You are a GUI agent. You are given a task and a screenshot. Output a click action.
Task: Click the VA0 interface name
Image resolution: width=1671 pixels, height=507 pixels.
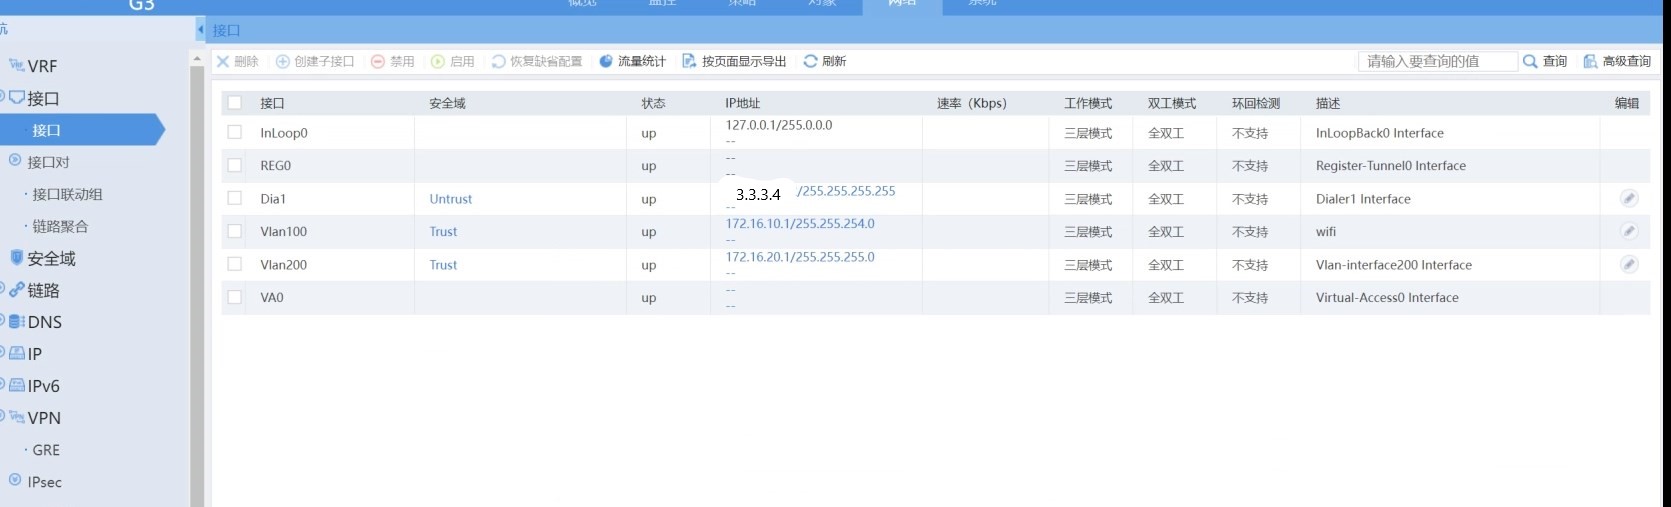pyautogui.click(x=272, y=298)
